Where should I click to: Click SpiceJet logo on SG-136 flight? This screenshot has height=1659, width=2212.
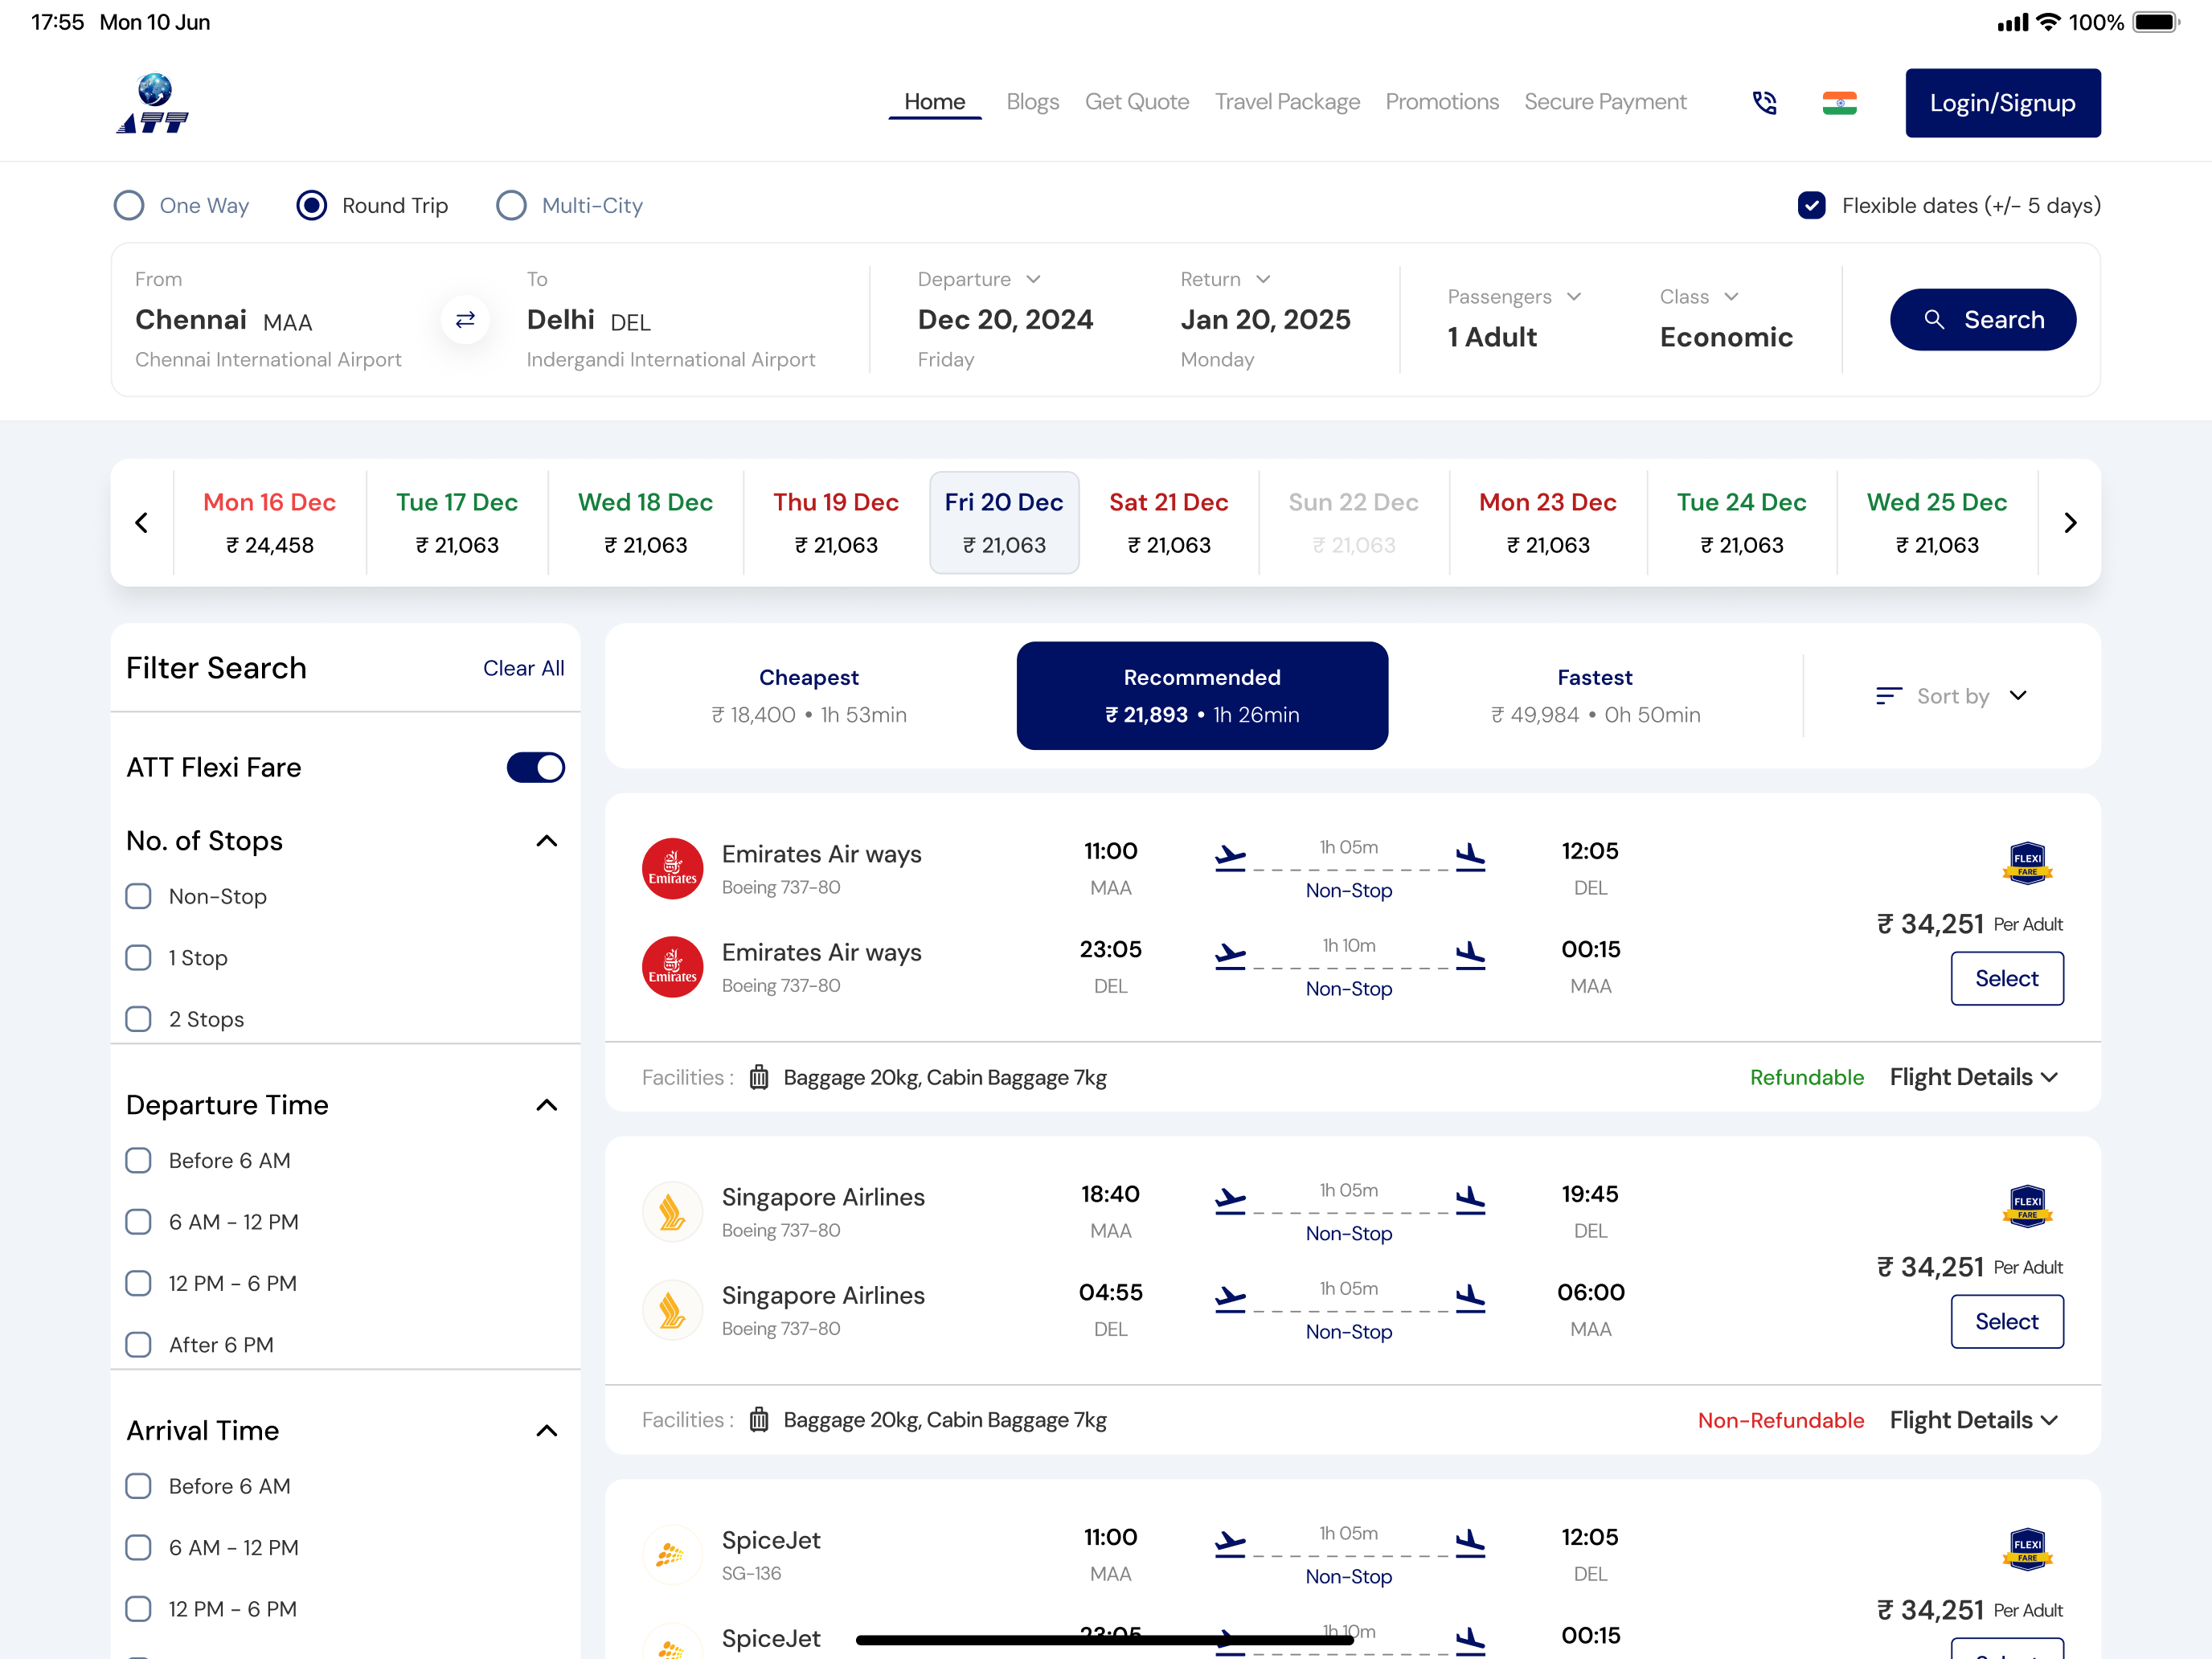(672, 1554)
